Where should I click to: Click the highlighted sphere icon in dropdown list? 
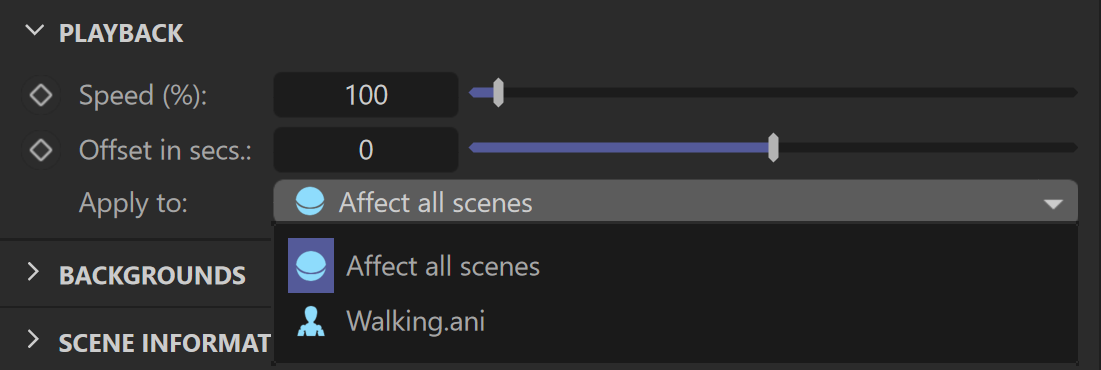[311, 266]
